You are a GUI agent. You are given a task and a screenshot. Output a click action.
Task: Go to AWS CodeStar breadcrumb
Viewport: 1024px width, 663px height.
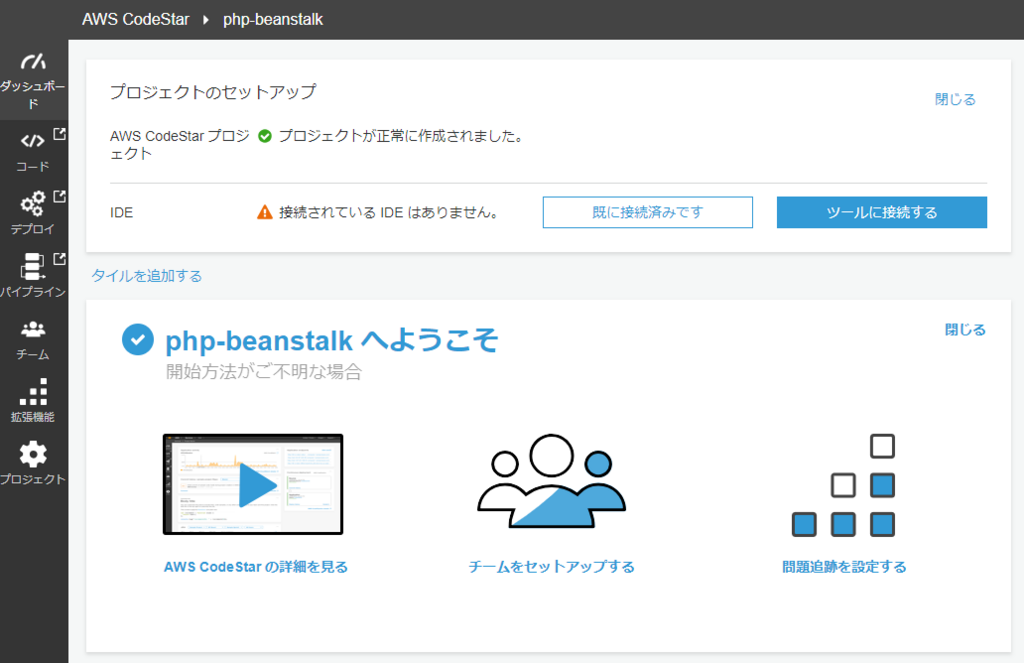tap(135, 20)
